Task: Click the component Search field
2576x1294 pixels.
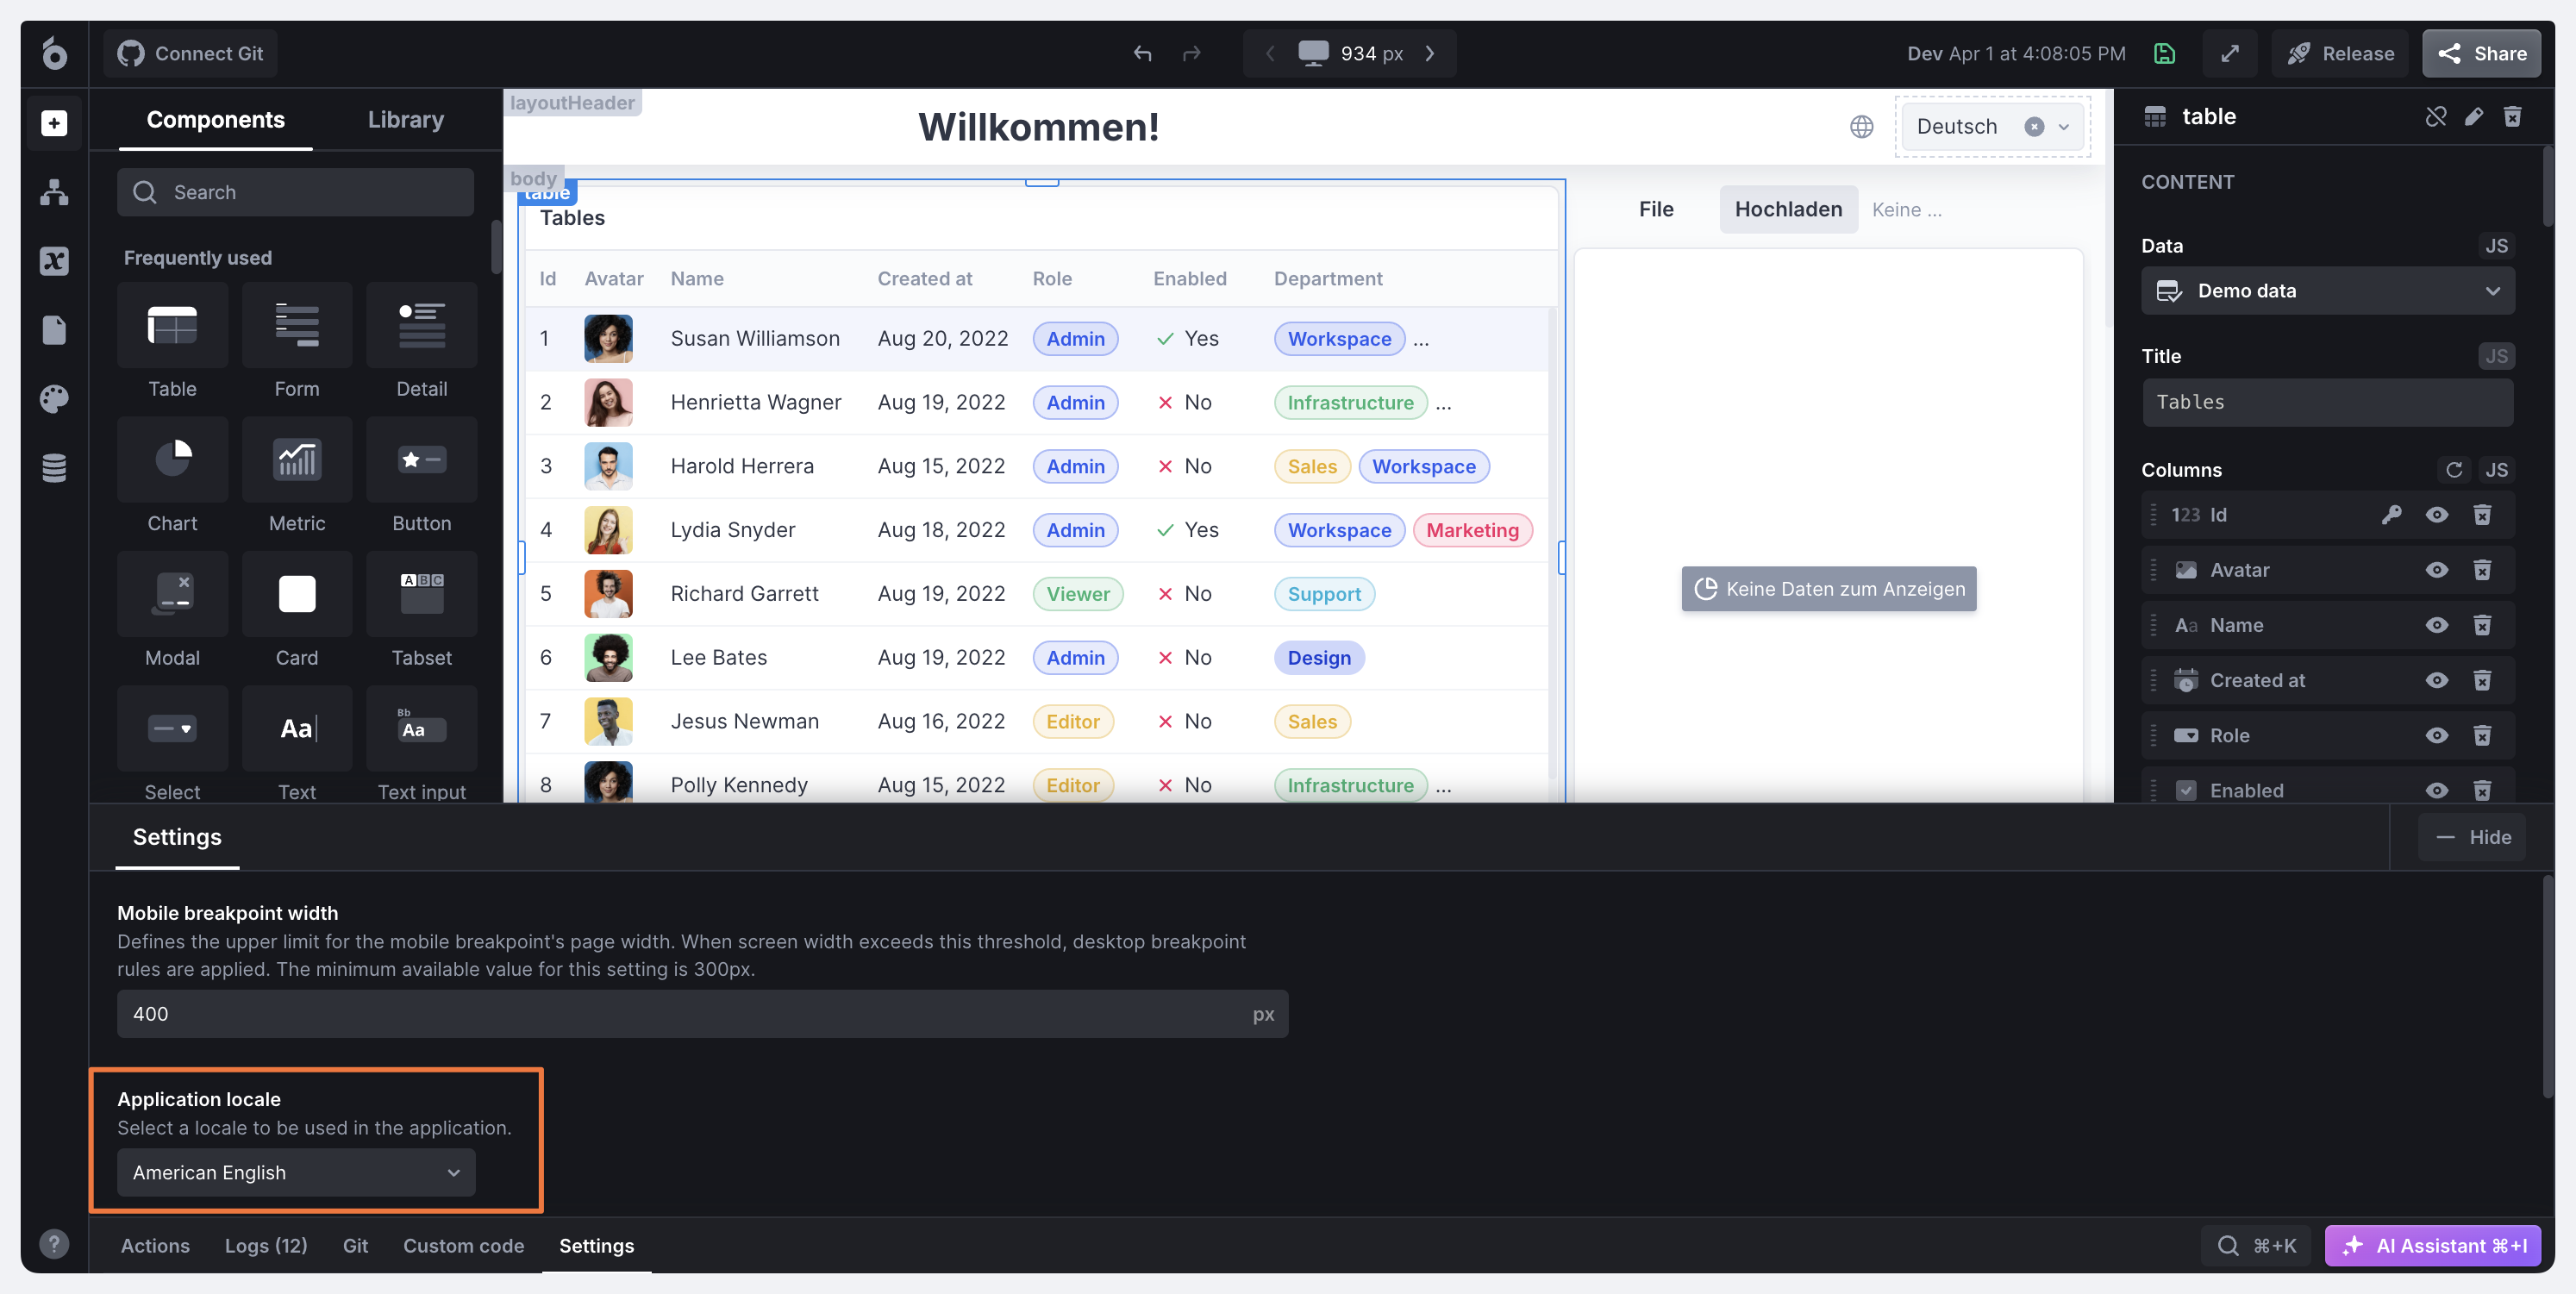Action: pyautogui.click(x=295, y=192)
